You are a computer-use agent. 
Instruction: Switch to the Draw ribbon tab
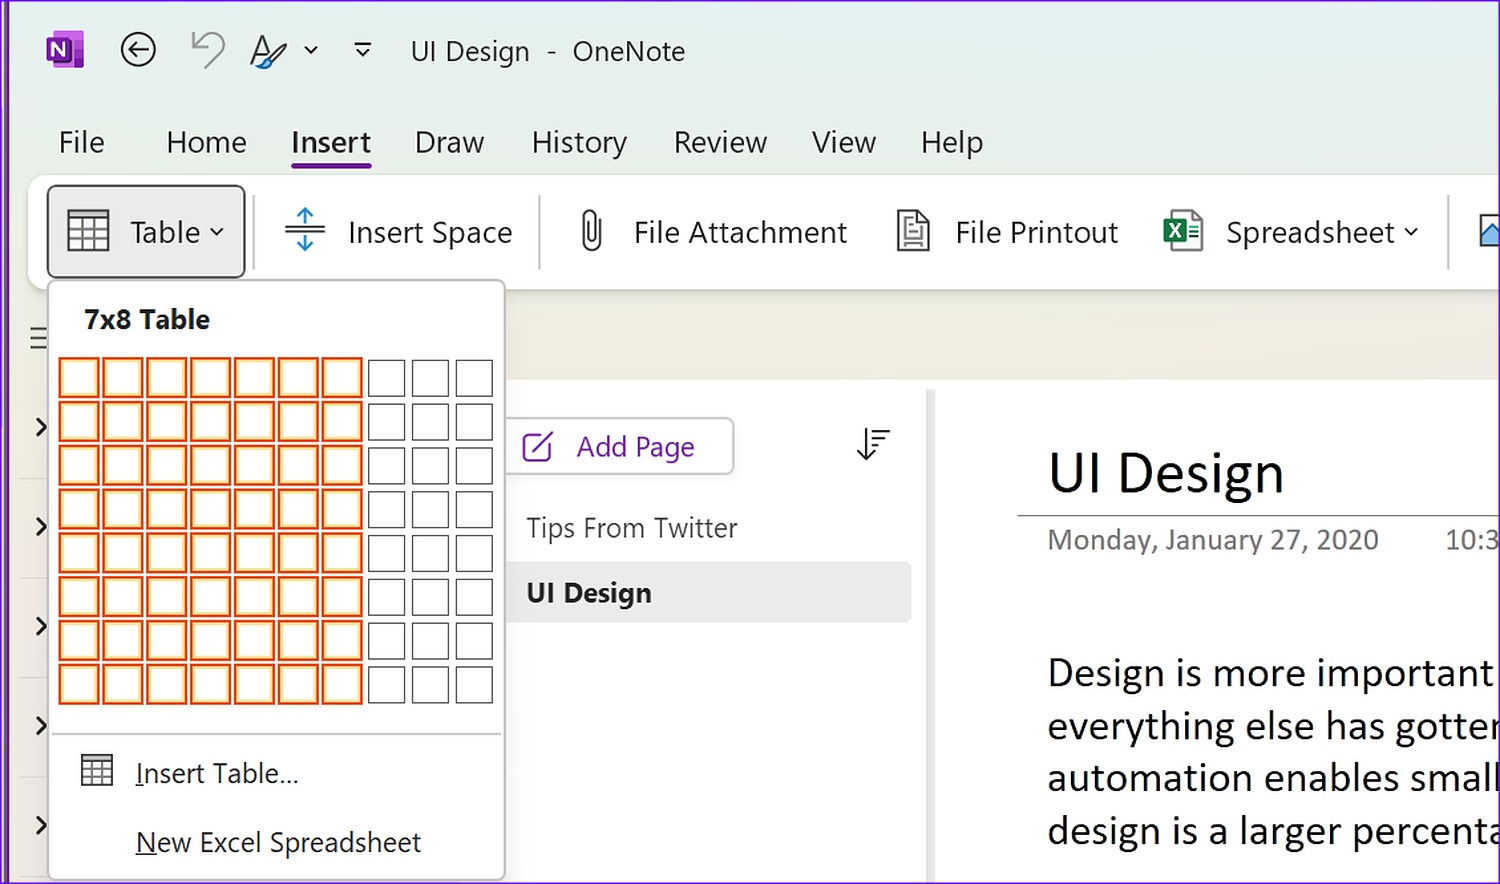pos(449,142)
